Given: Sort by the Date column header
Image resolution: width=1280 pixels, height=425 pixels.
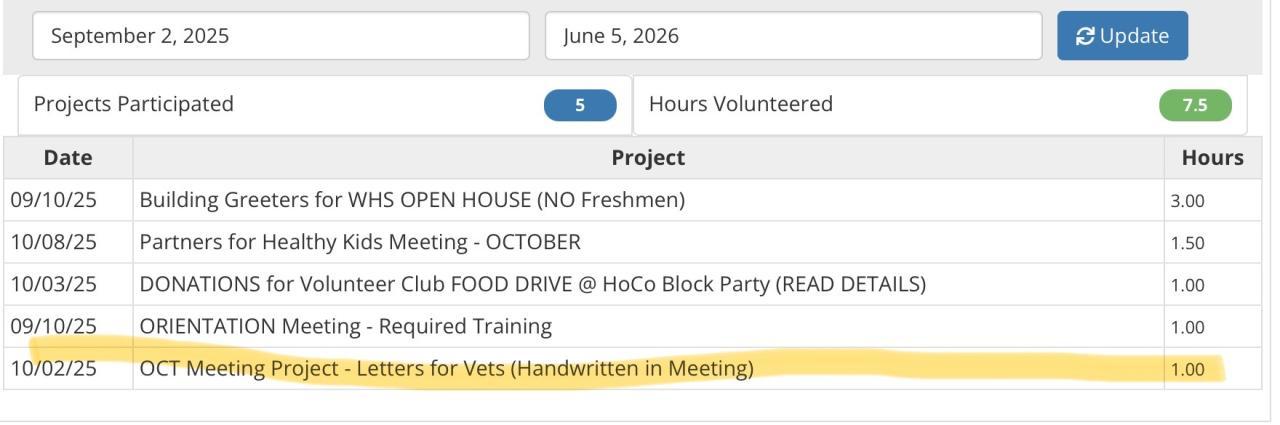Looking at the screenshot, I should tap(68, 157).
